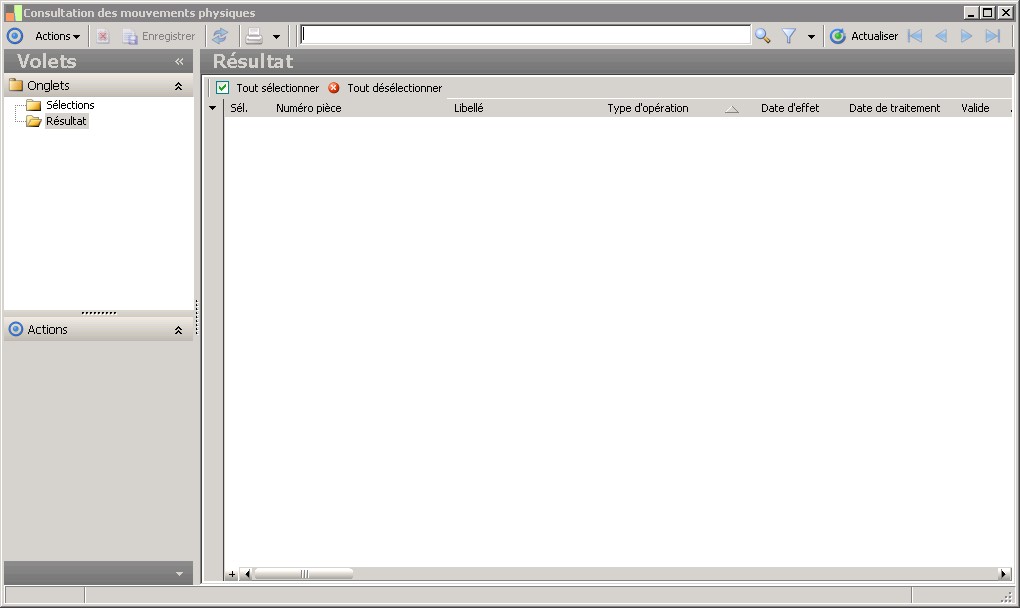1020x608 pixels.
Task: Sort by Type d'opération column header
Action: (x=648, y=109)
